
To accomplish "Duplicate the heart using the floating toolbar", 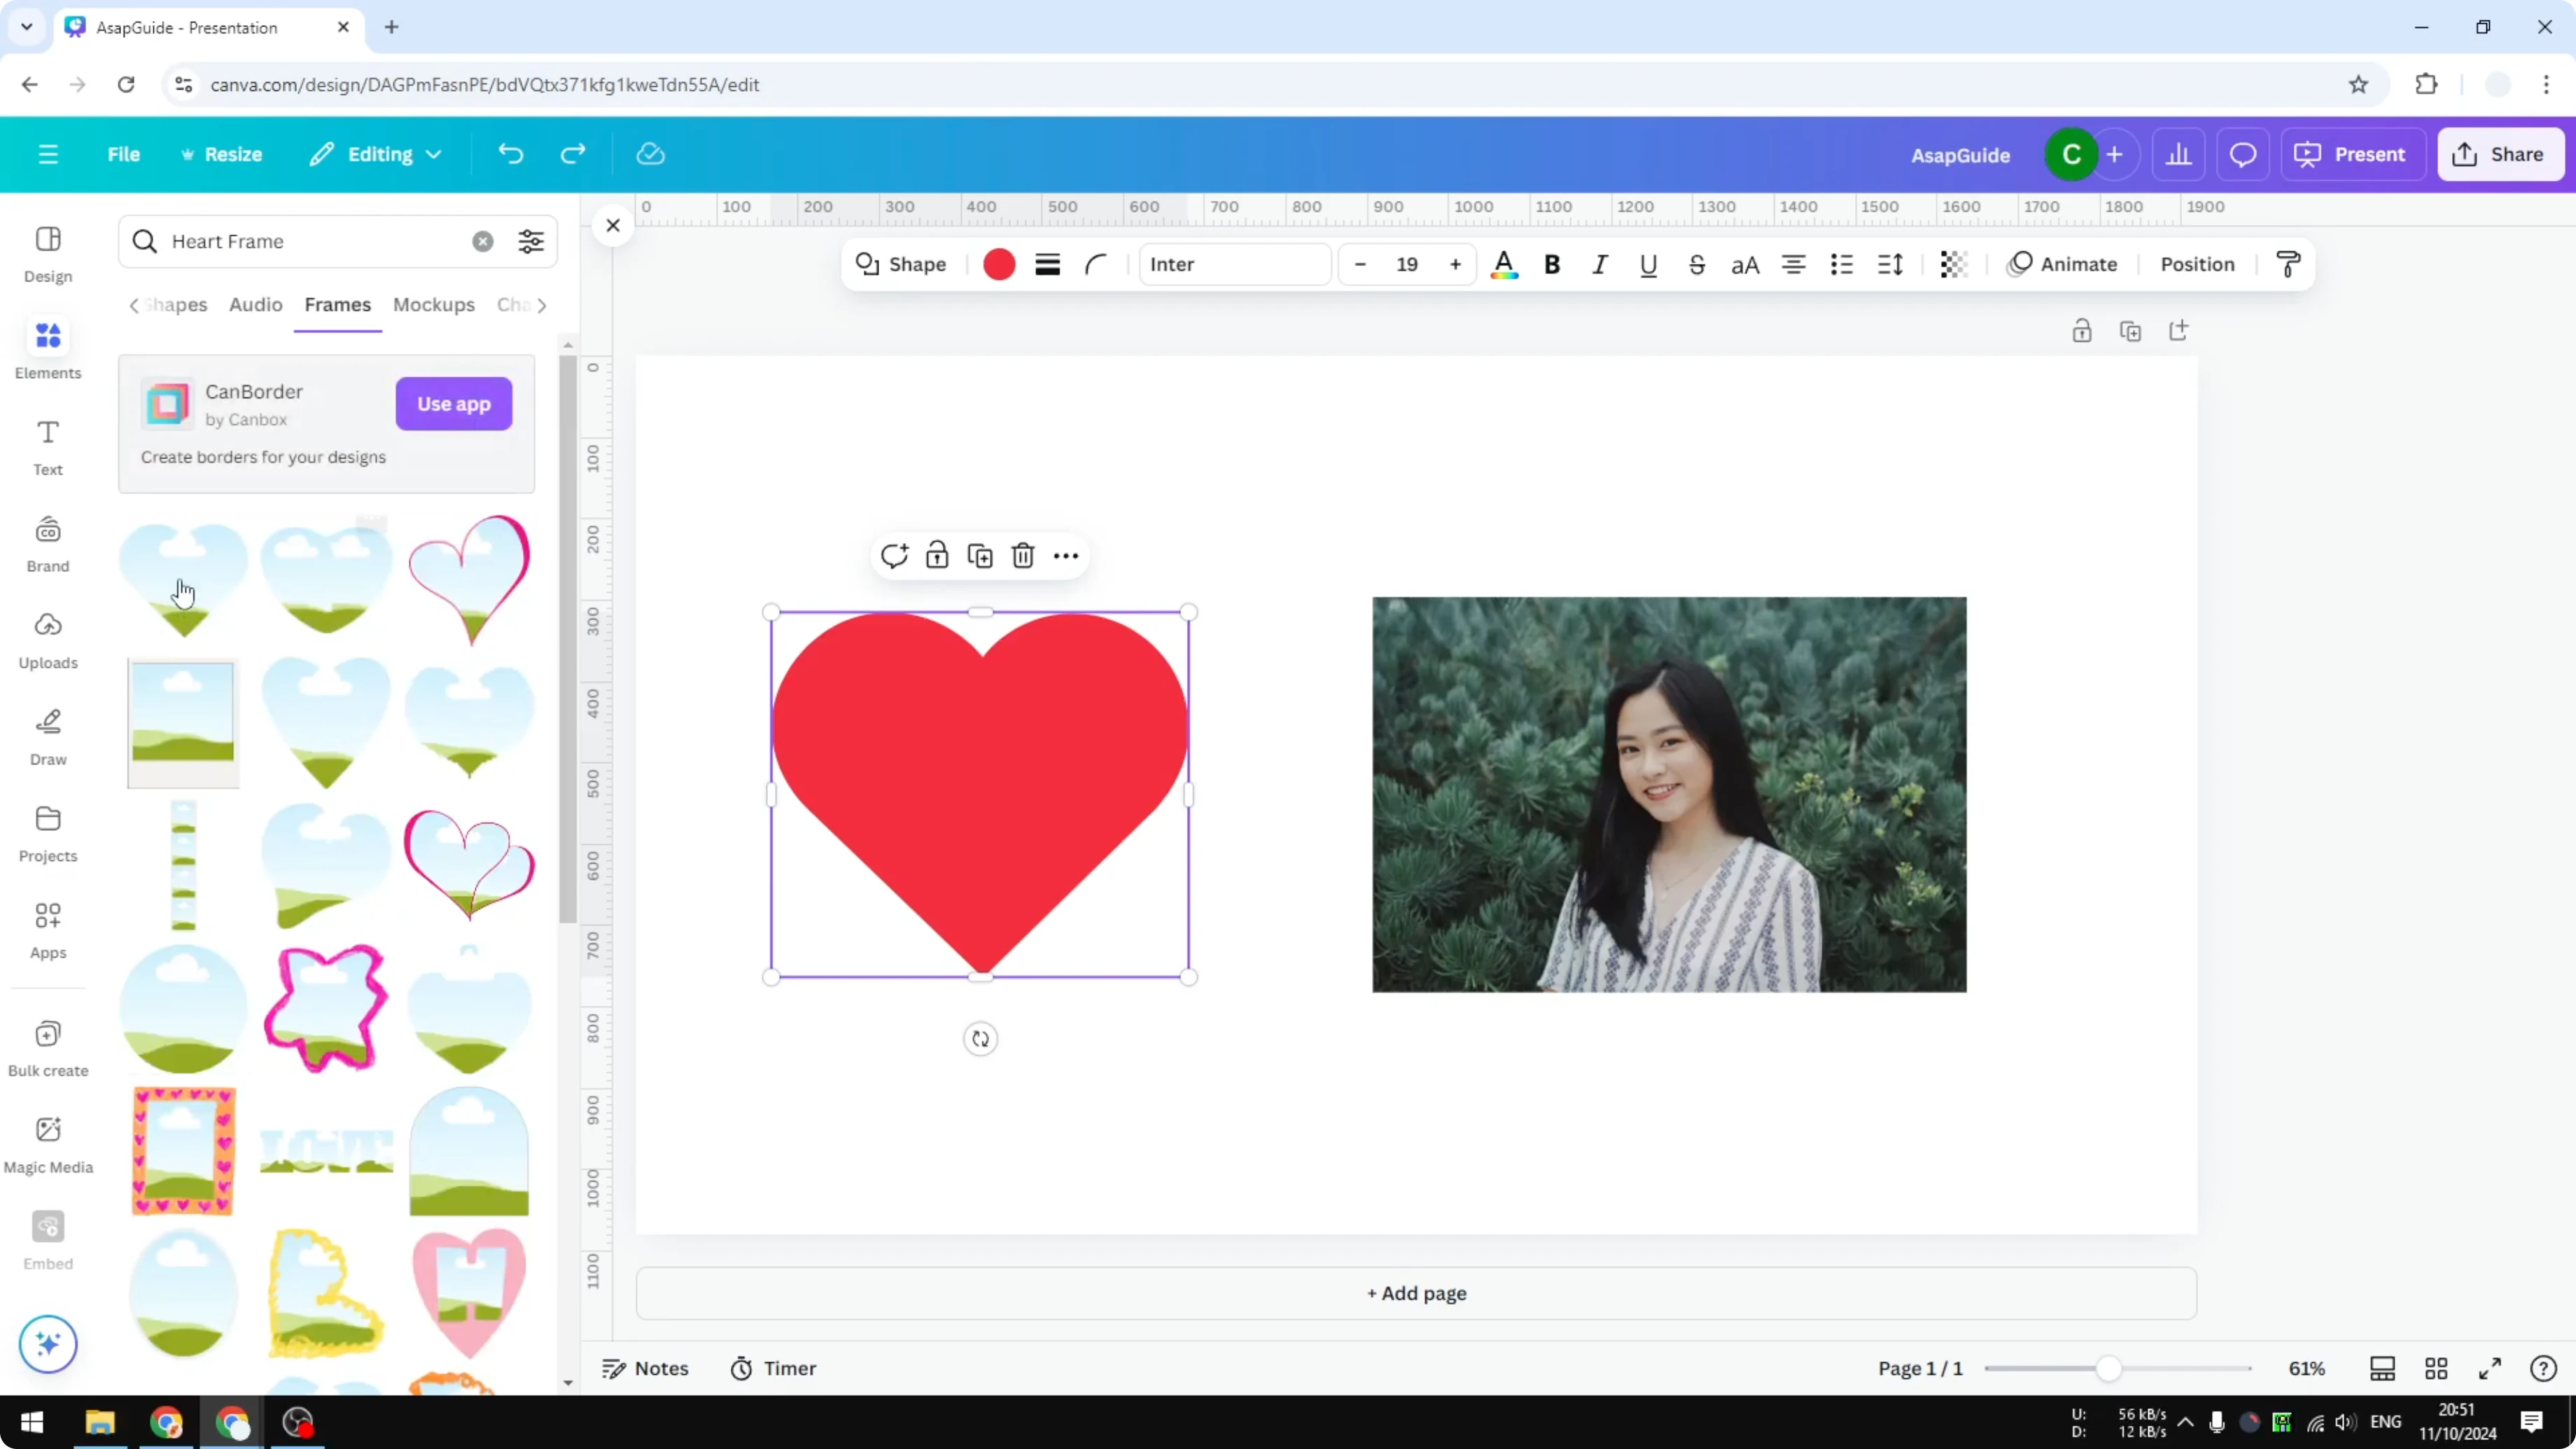I will pyautogui.click(x=979, y=556).
